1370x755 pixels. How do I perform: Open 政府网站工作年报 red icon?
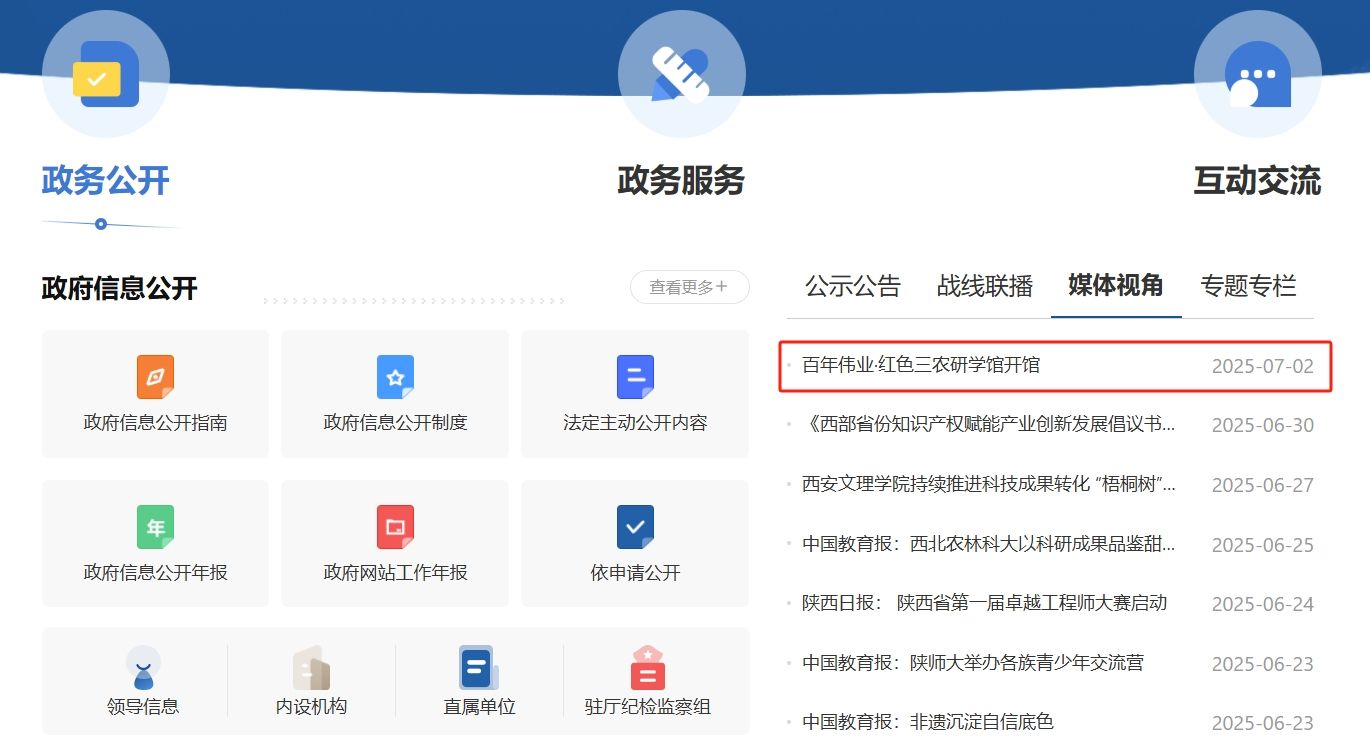395,527
